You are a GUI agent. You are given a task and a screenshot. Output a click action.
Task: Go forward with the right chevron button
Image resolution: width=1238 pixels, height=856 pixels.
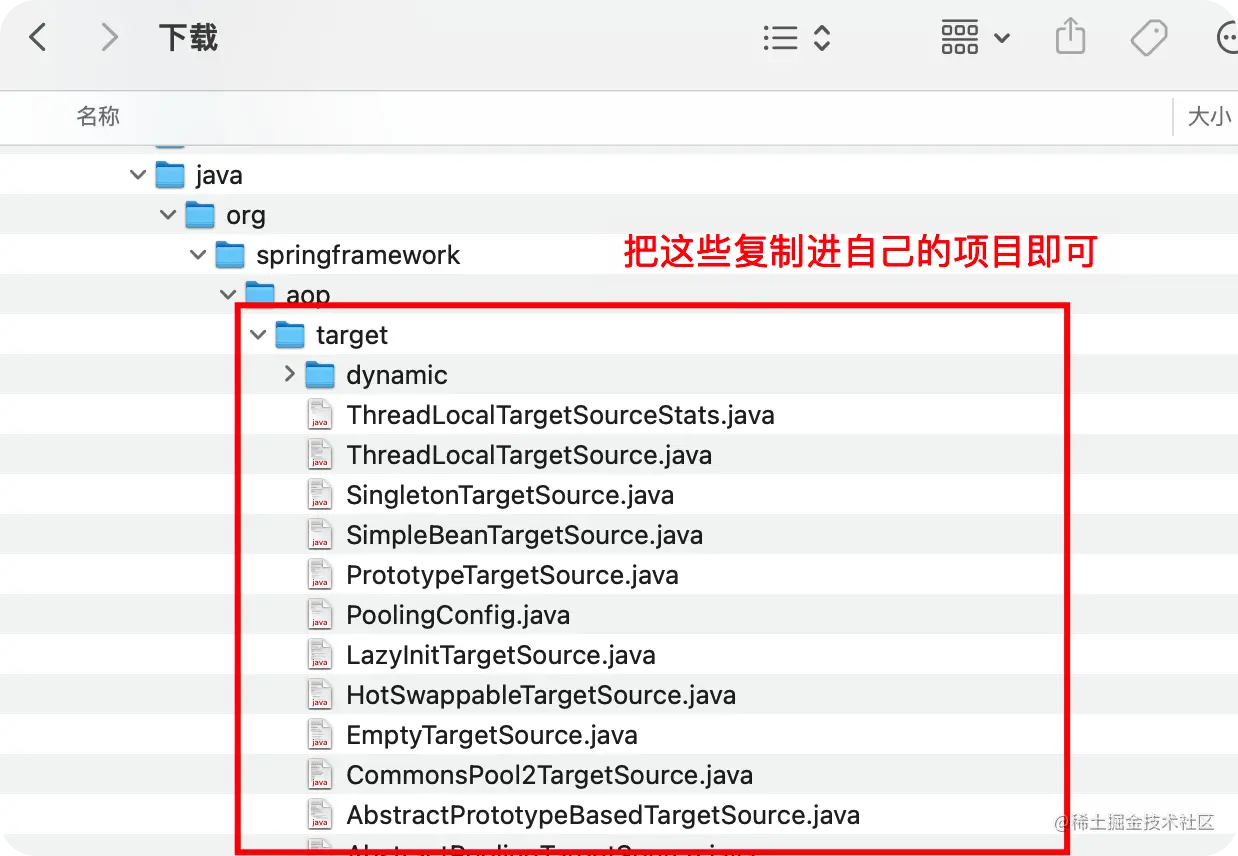point(109,38)
